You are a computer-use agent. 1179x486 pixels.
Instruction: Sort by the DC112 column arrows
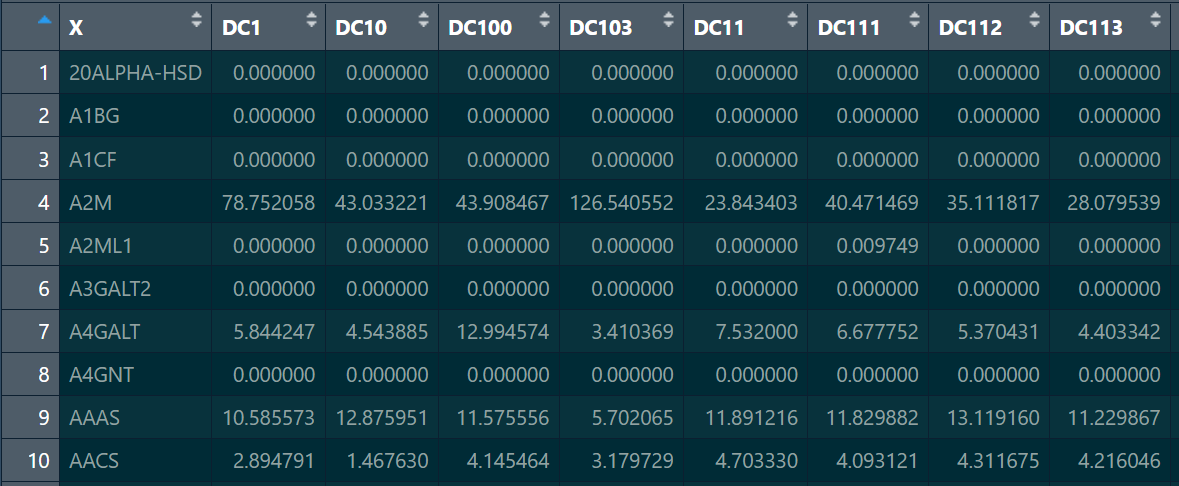[1035, 20]
